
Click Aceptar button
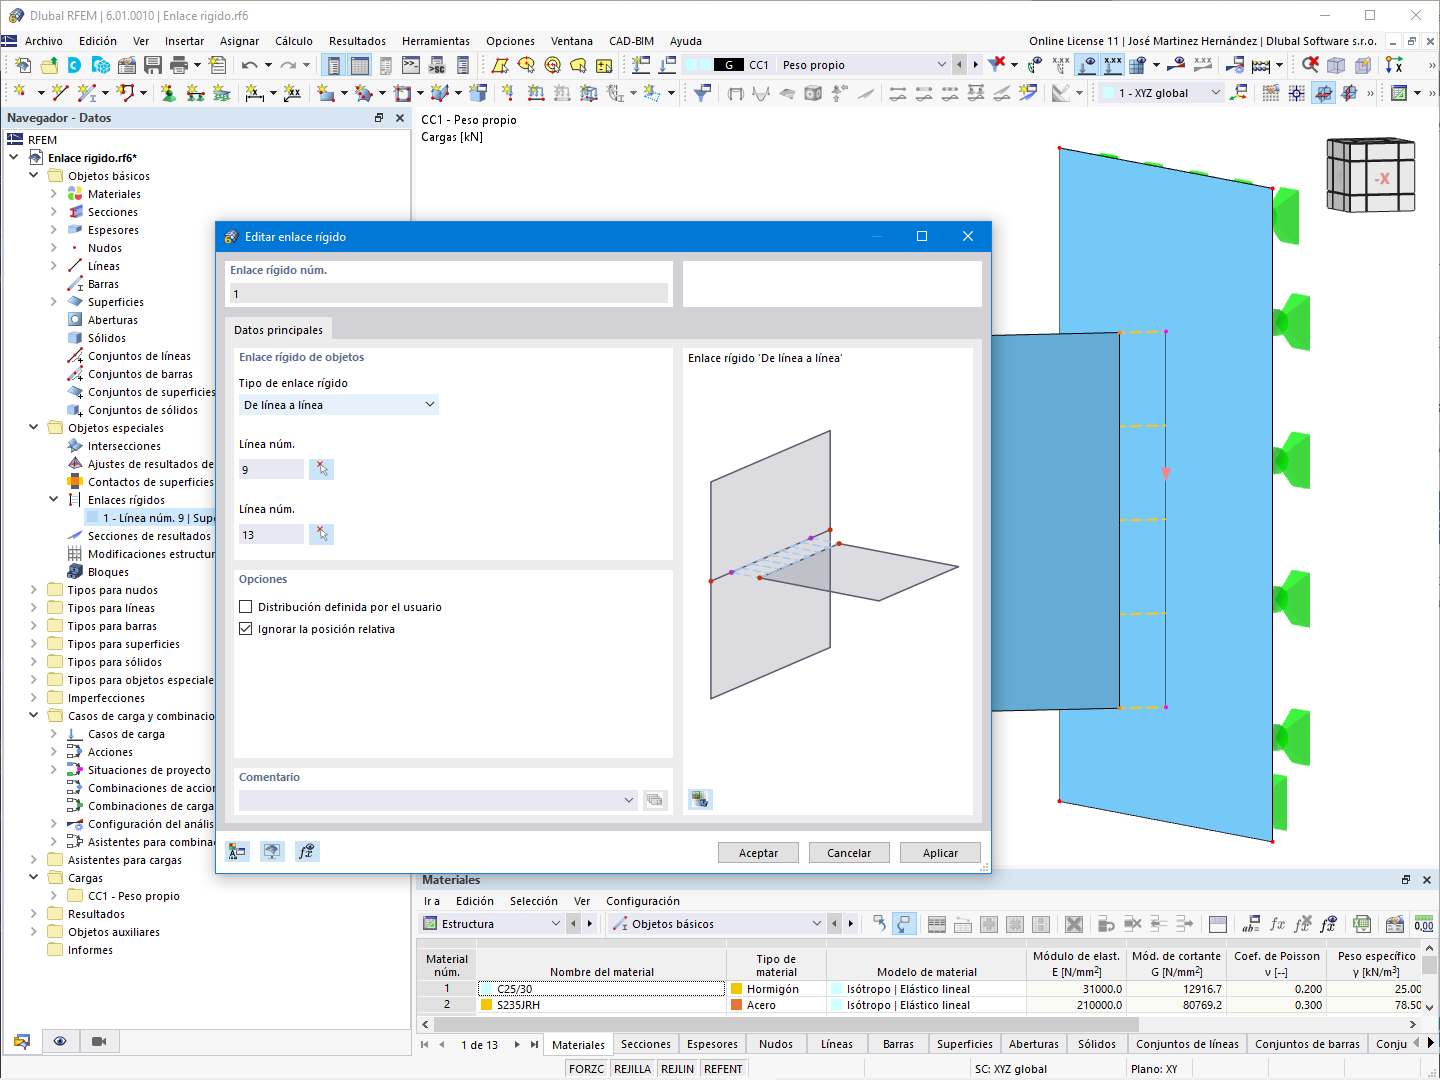[758, 853]
